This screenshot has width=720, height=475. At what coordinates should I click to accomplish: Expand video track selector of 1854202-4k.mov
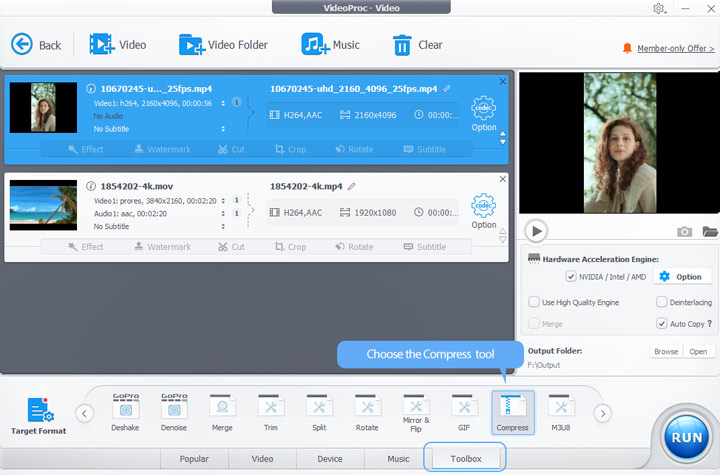(223, 201)
